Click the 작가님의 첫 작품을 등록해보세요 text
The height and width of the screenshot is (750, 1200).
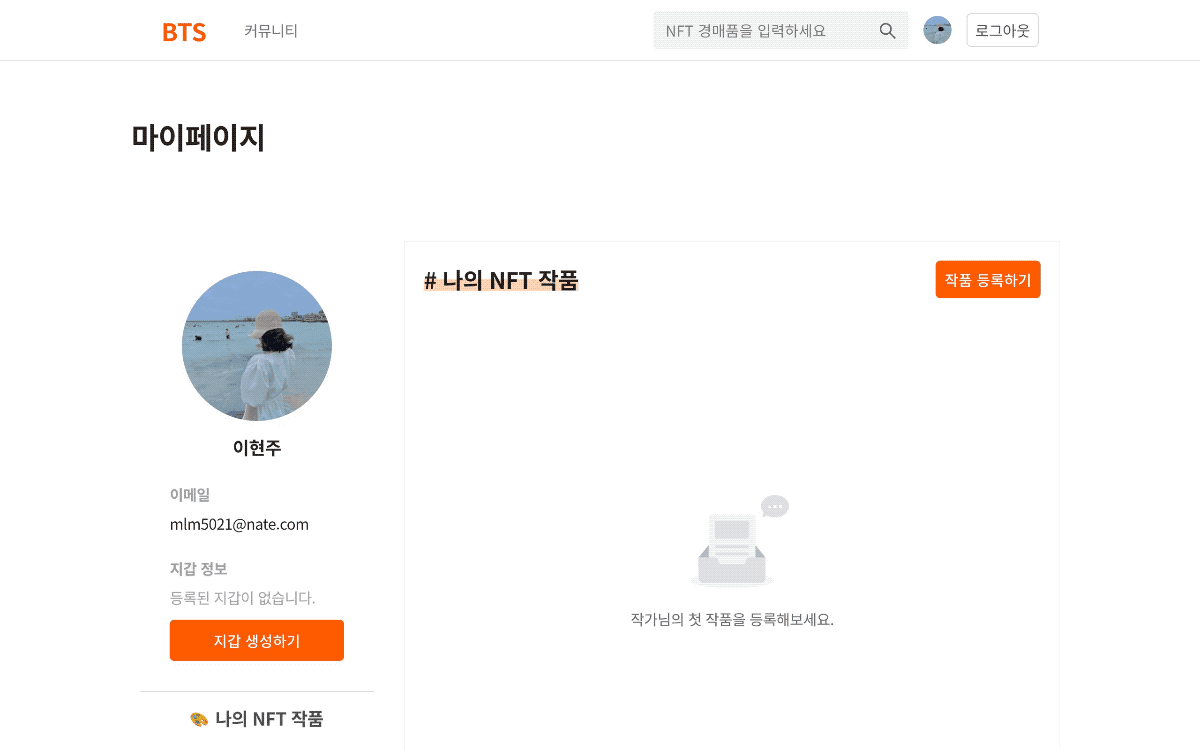pyautogui.click(x=732, y=619)
